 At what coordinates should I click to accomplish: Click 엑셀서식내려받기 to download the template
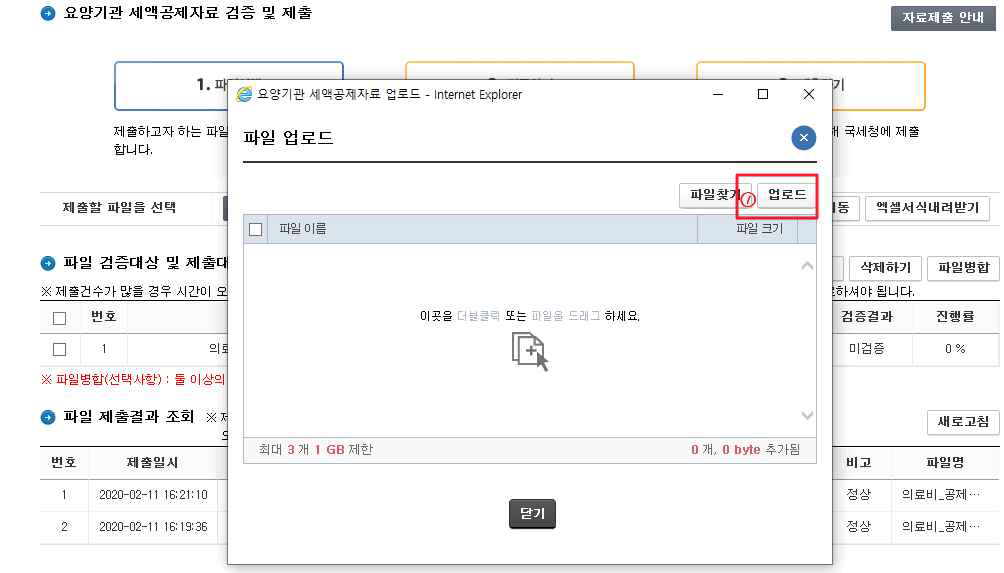[x=927, y=208]
